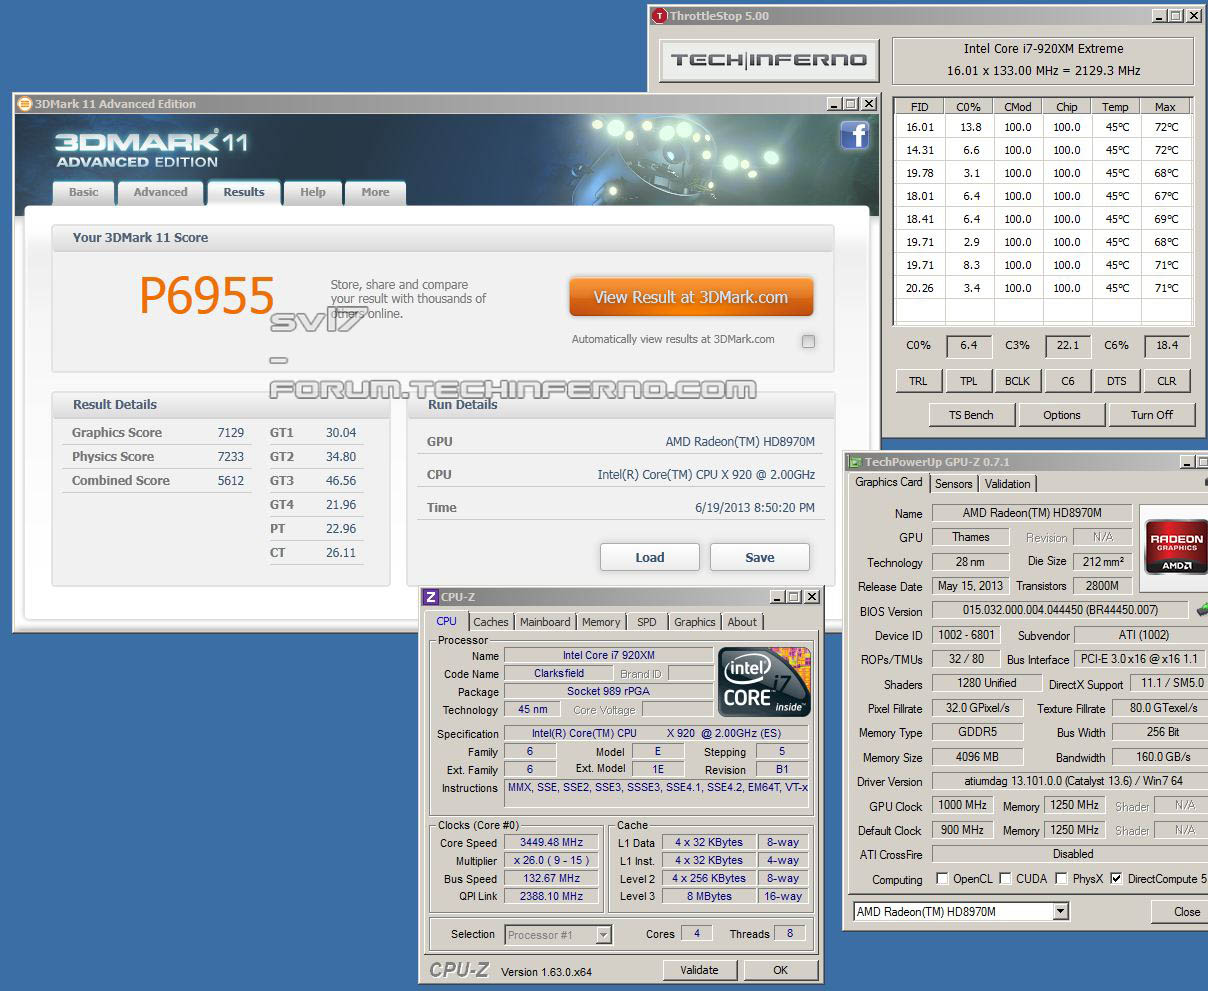Viewport: 1208px width, 991px height.
Task: Switch to the Sensors tab in GPU-Z
Action: (953, 484)
